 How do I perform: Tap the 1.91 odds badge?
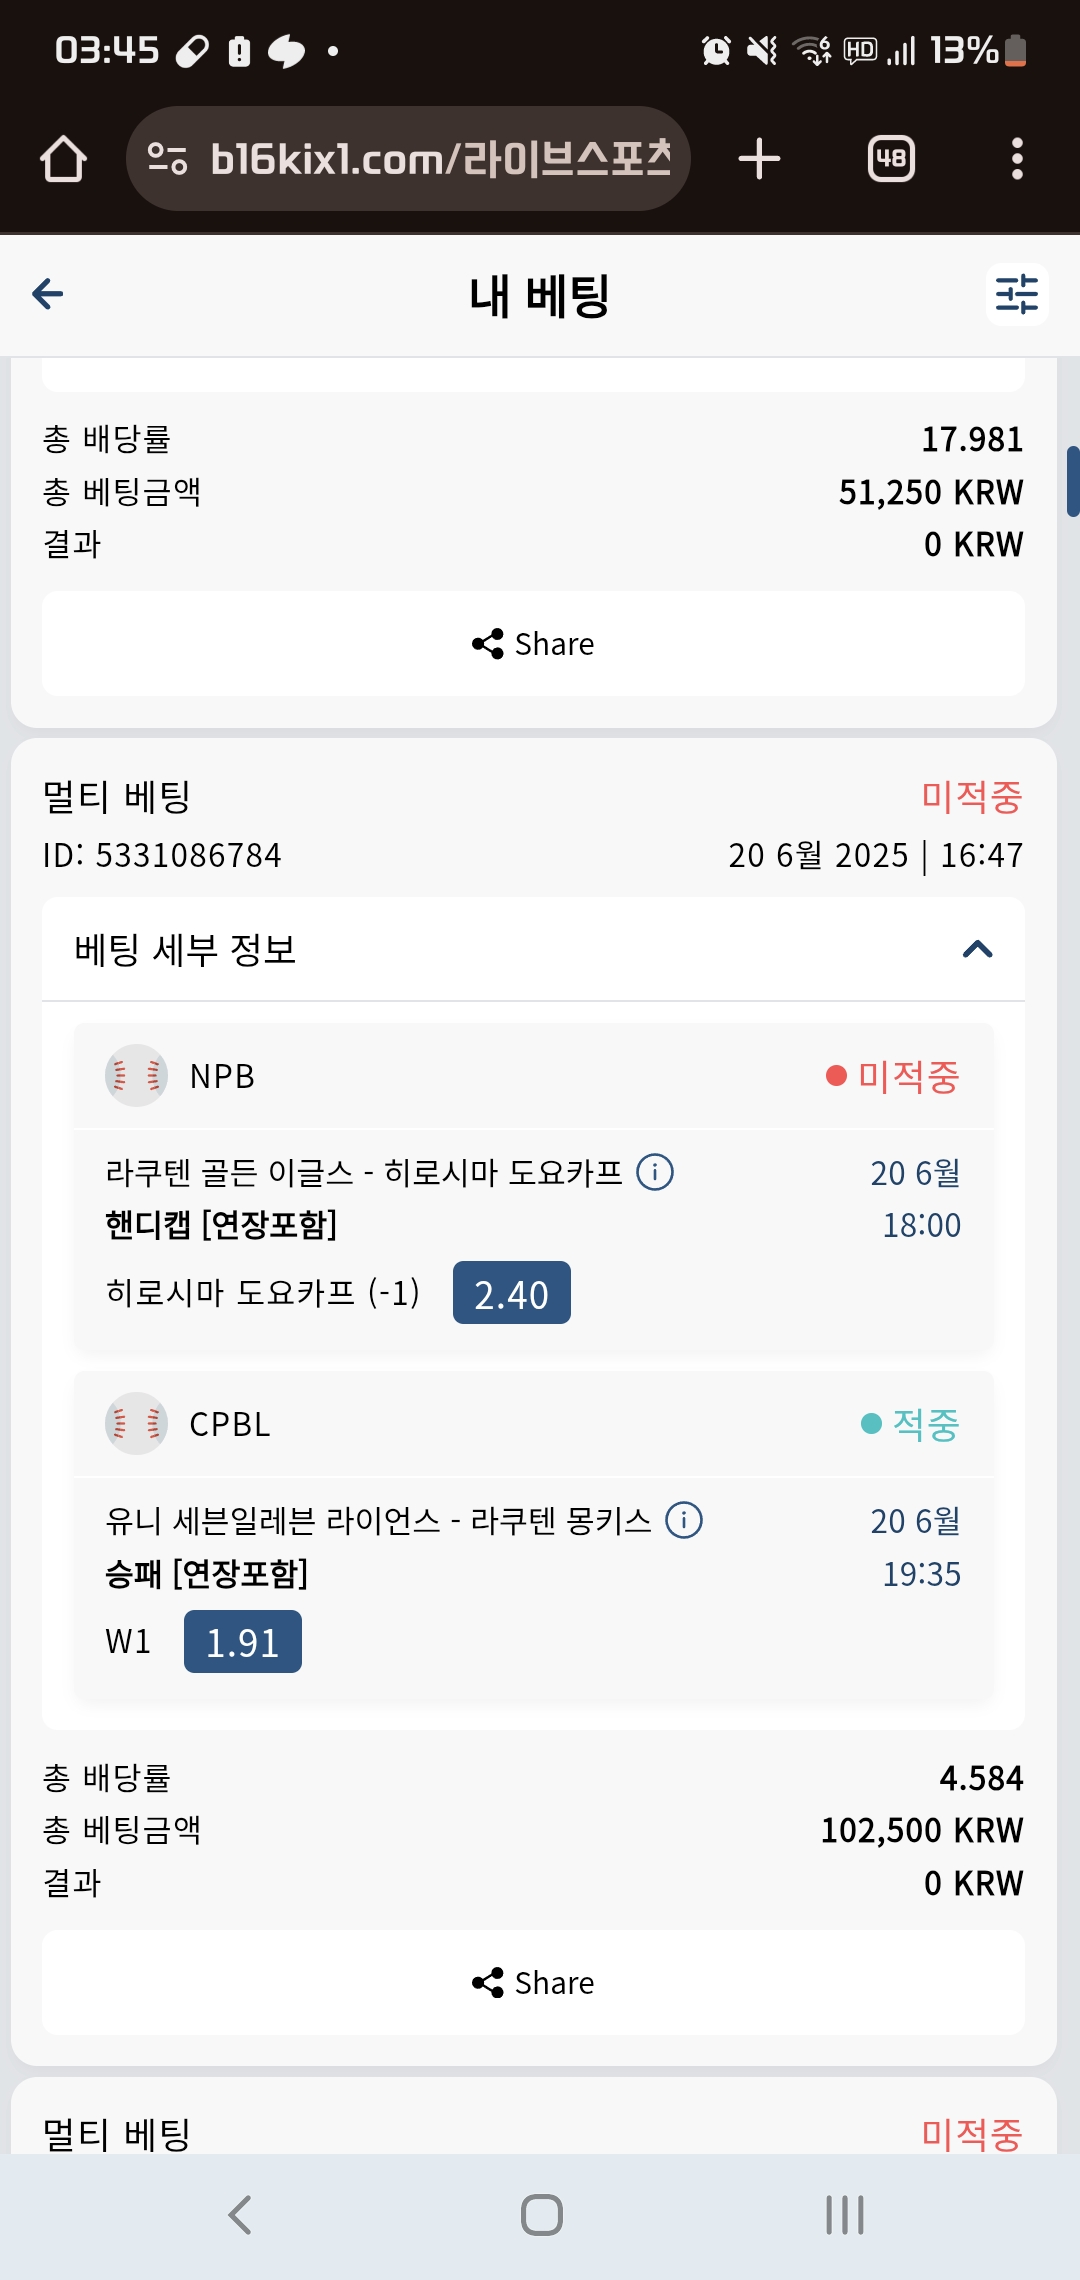click(x=243, y=1641)
